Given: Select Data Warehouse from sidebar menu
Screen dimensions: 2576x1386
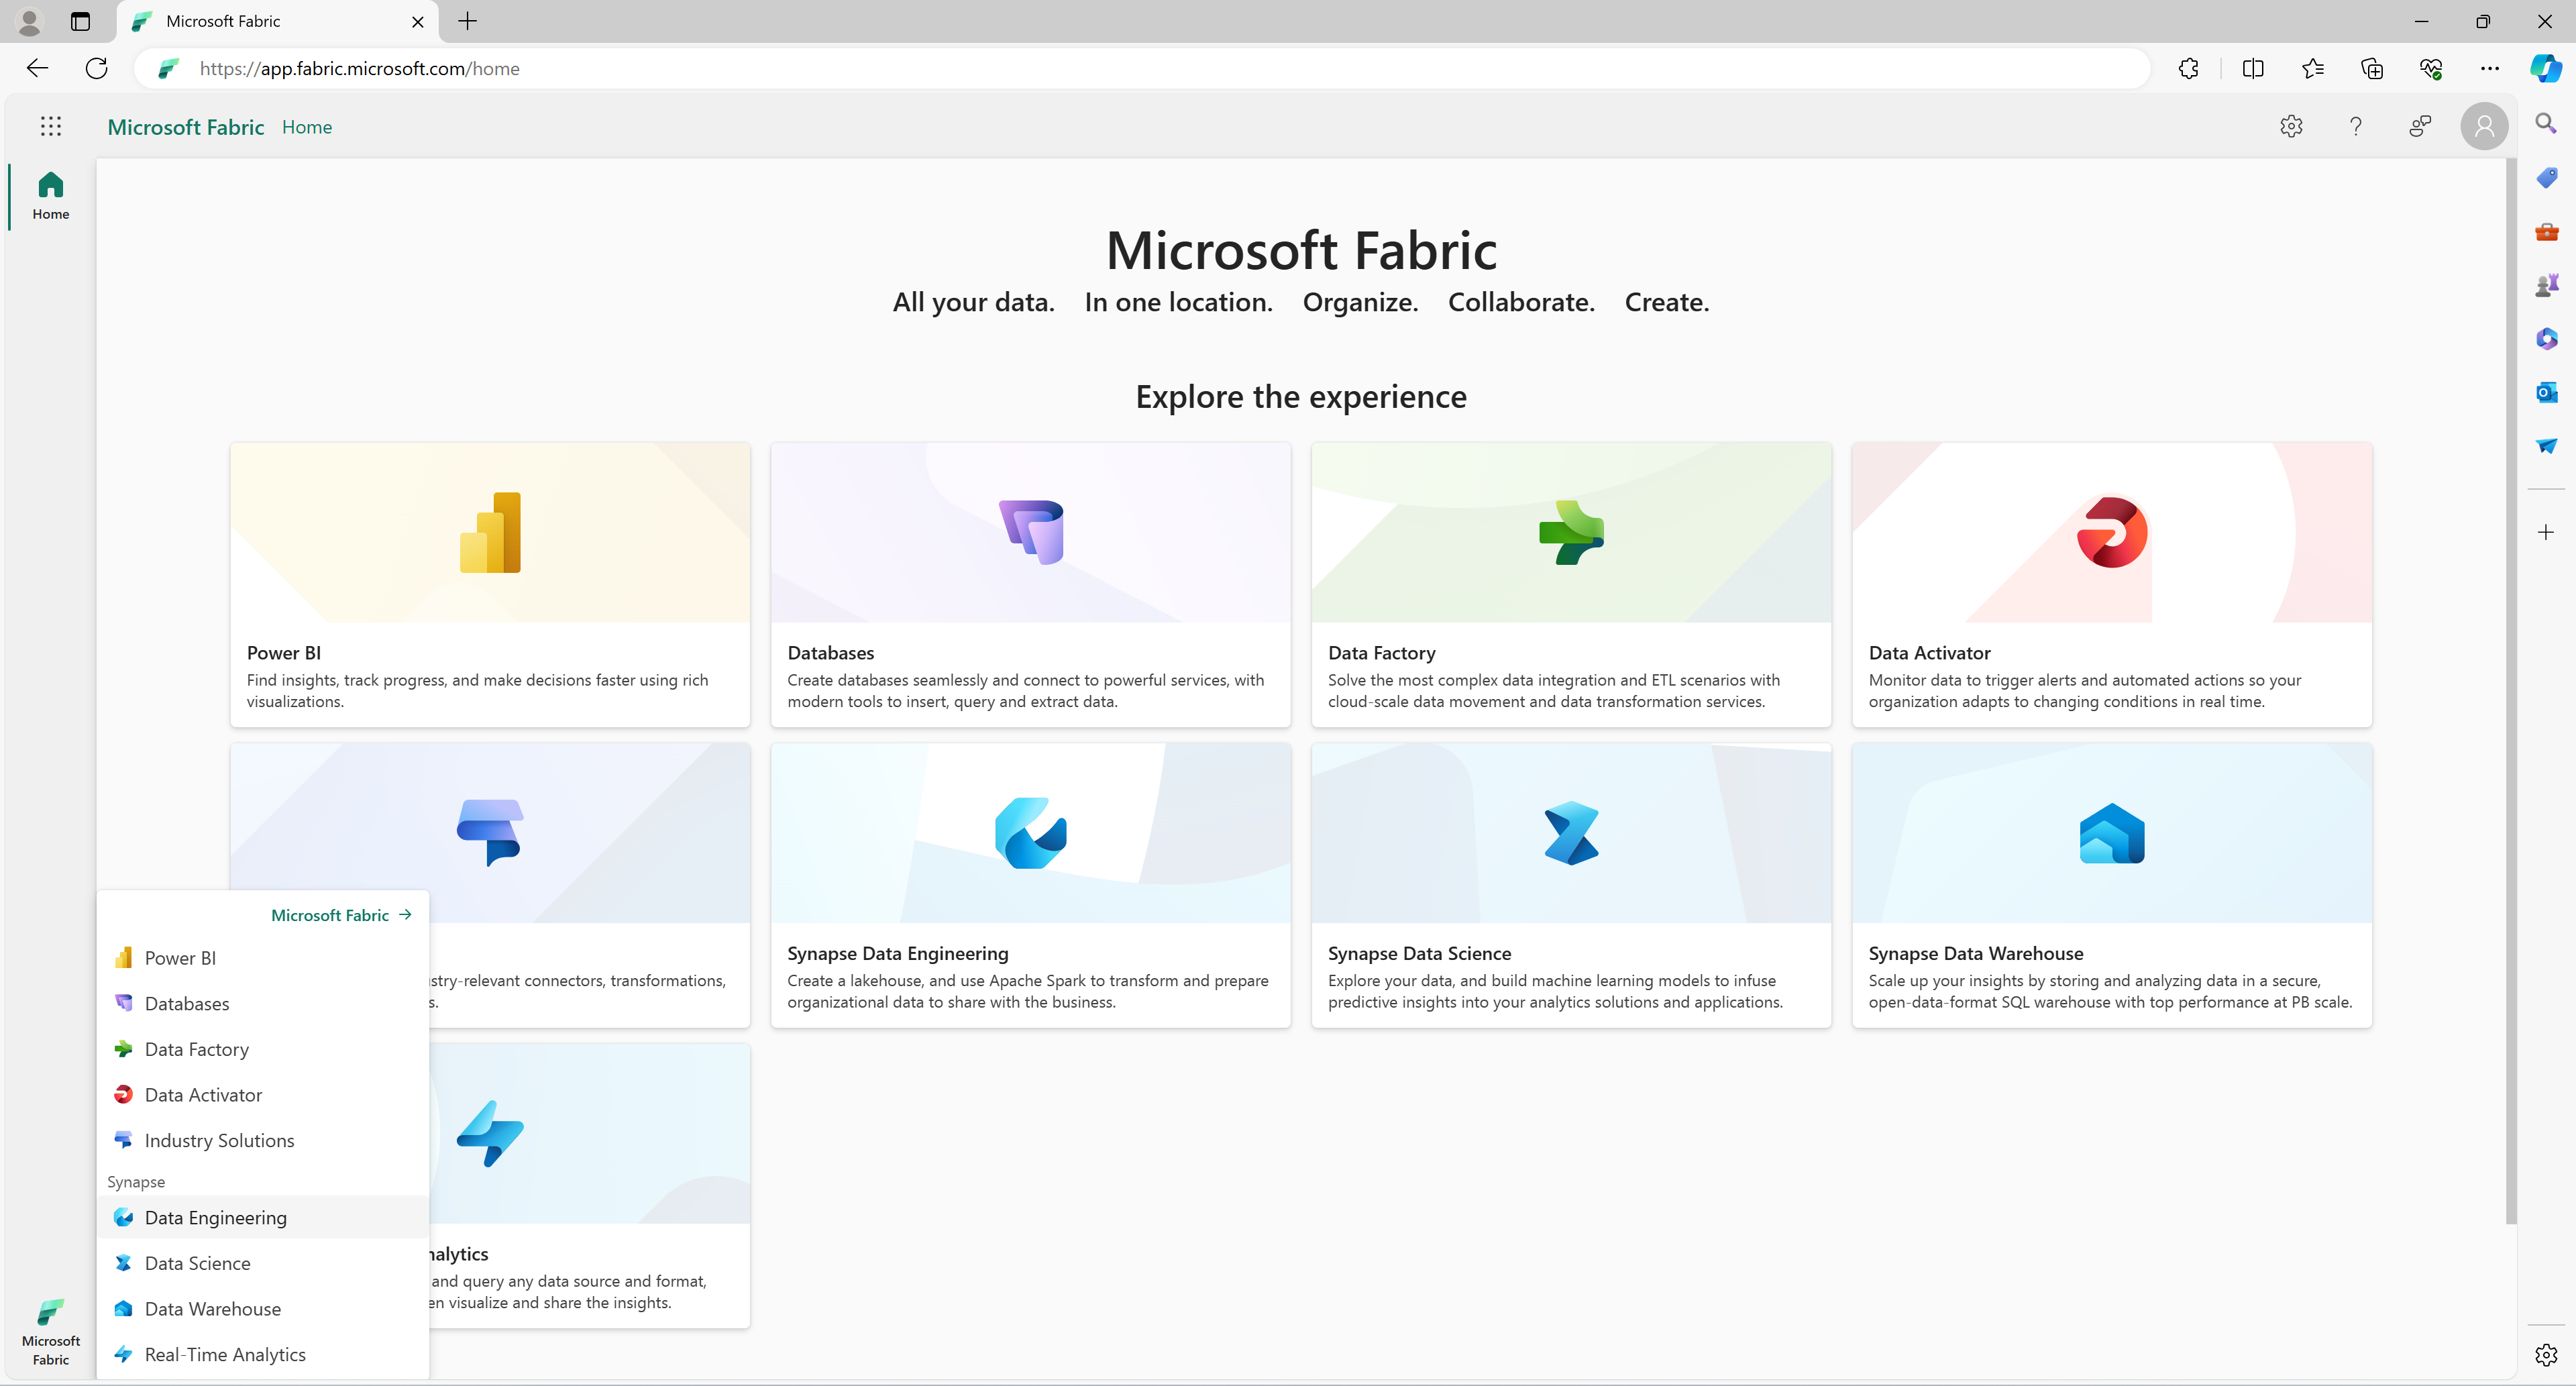Looking at the screenshot, I should pos(211,1308).
